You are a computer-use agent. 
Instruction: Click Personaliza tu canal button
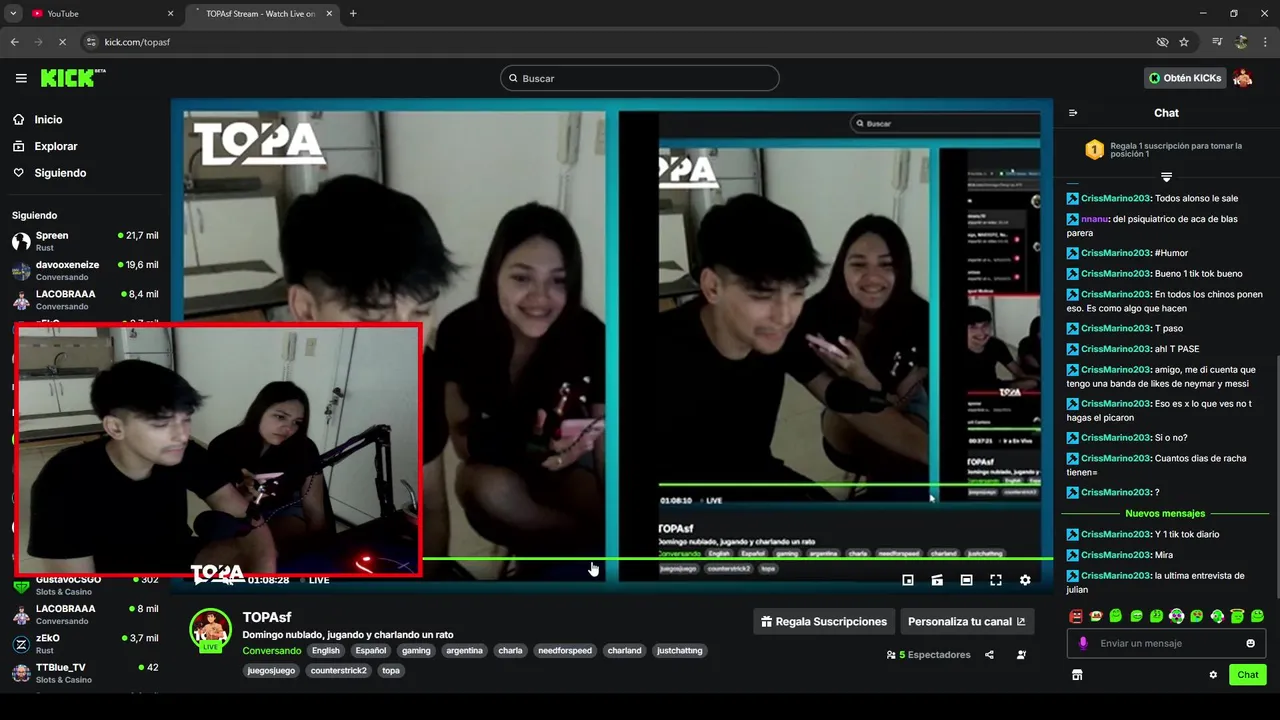coord(967,621)
